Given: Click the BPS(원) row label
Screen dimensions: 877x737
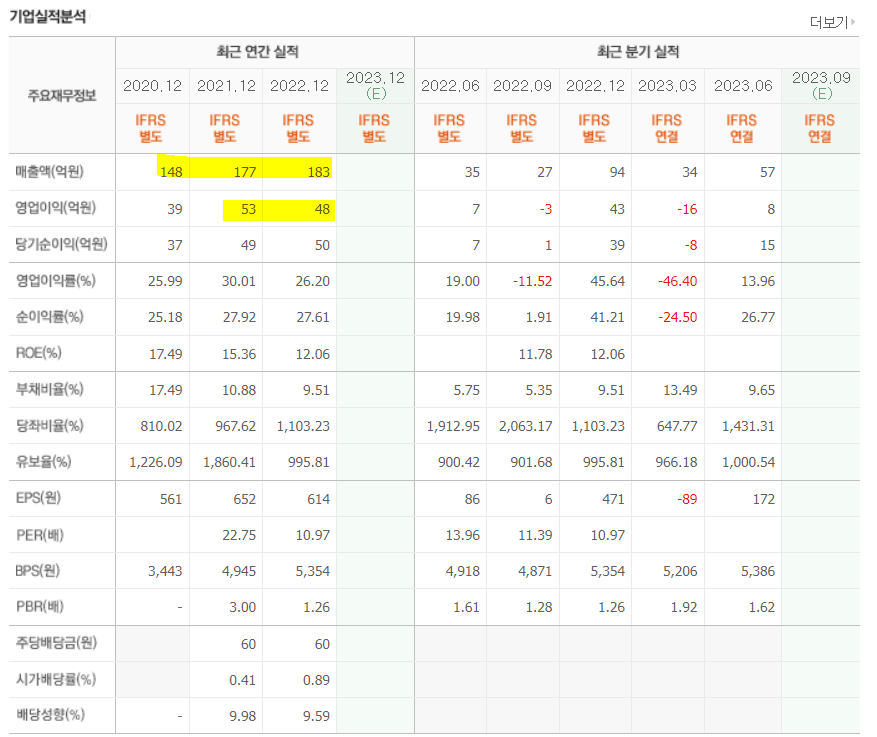Looking at the screenshot, I should pyautogui.click(x=37, y=570).
